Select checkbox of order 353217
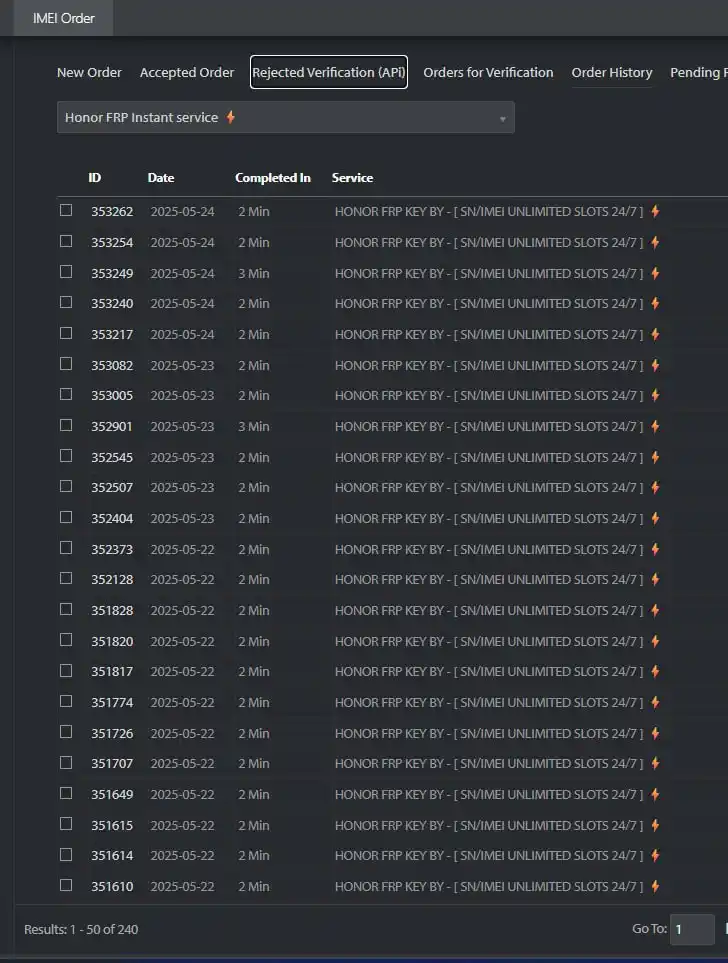 pyautogui.click(x=66, y=333)
